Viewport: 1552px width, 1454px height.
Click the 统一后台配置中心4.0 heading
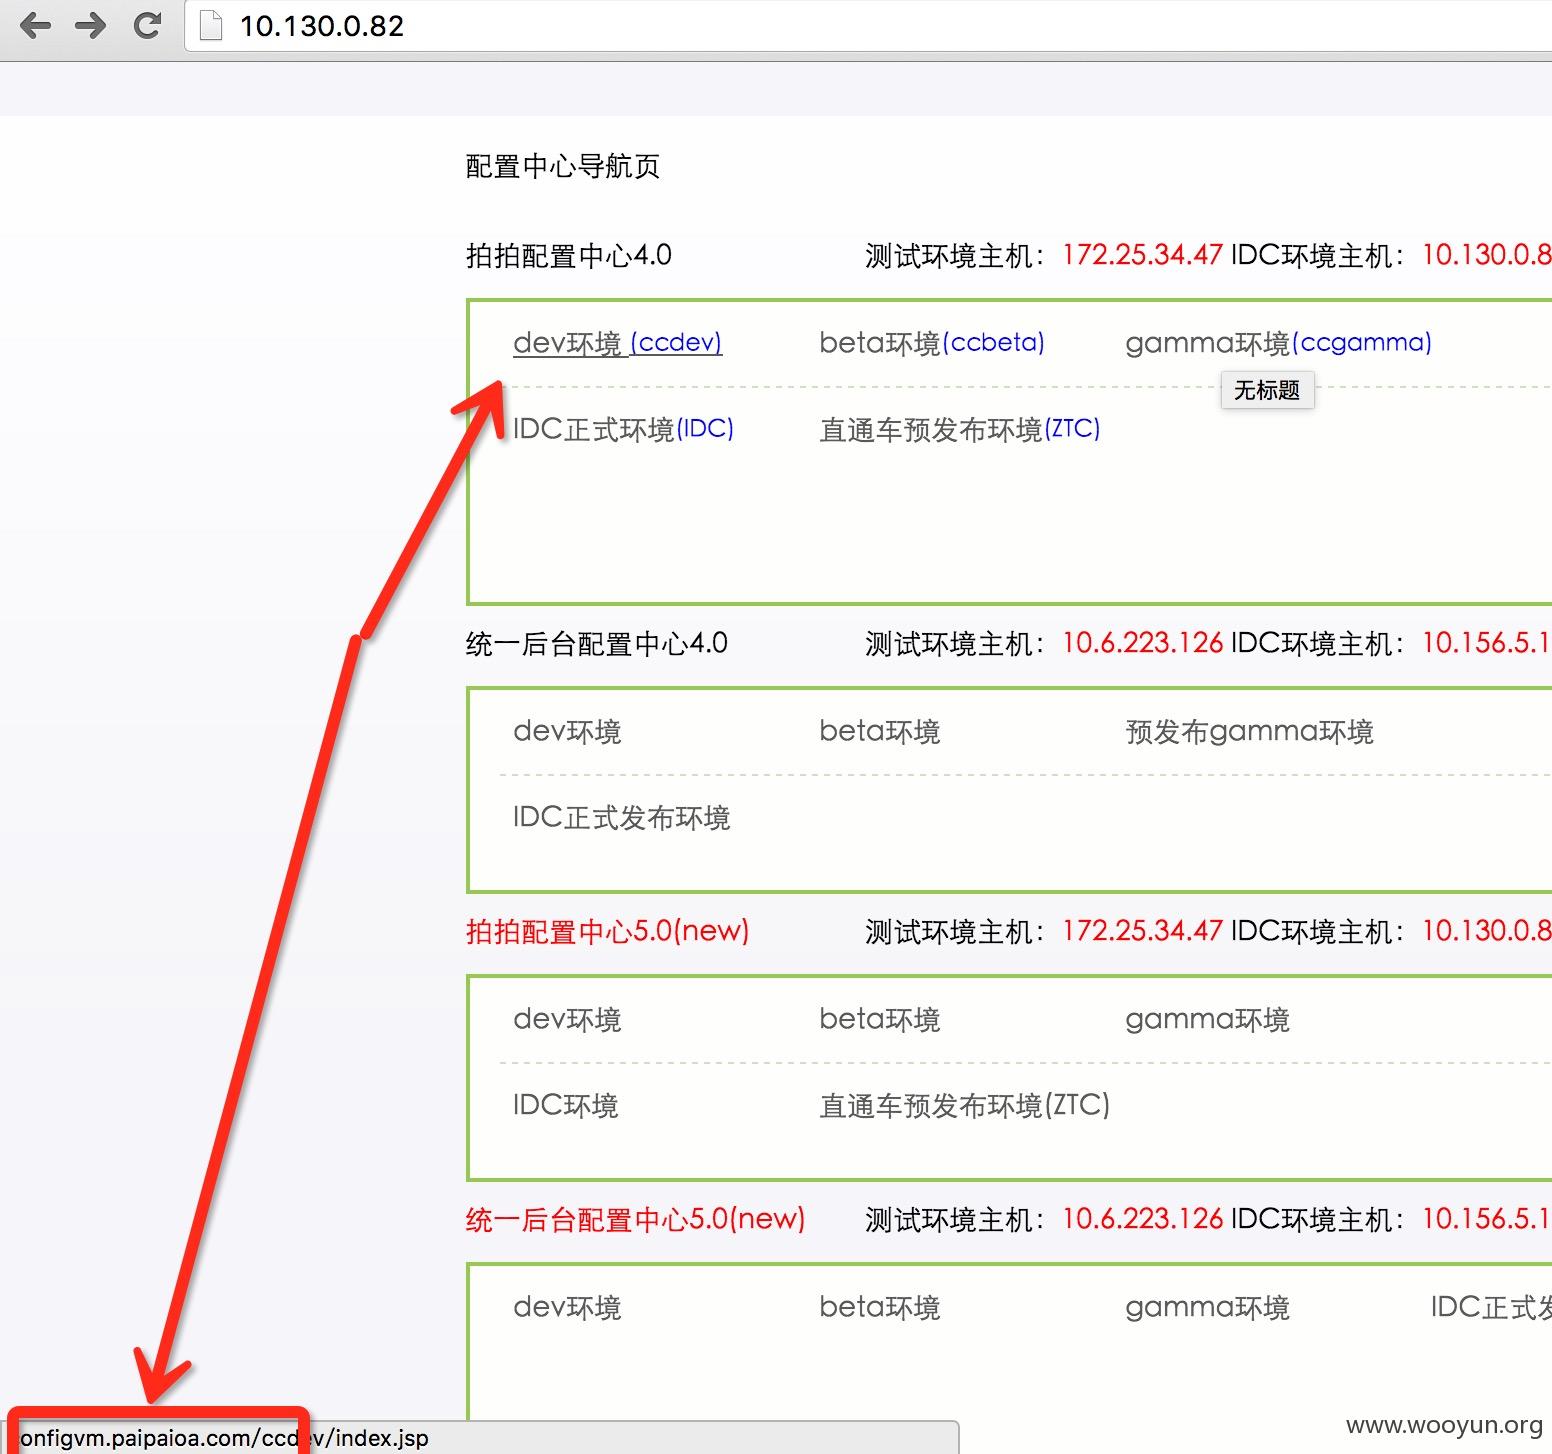pyautogui.click(x=596, y=643)
